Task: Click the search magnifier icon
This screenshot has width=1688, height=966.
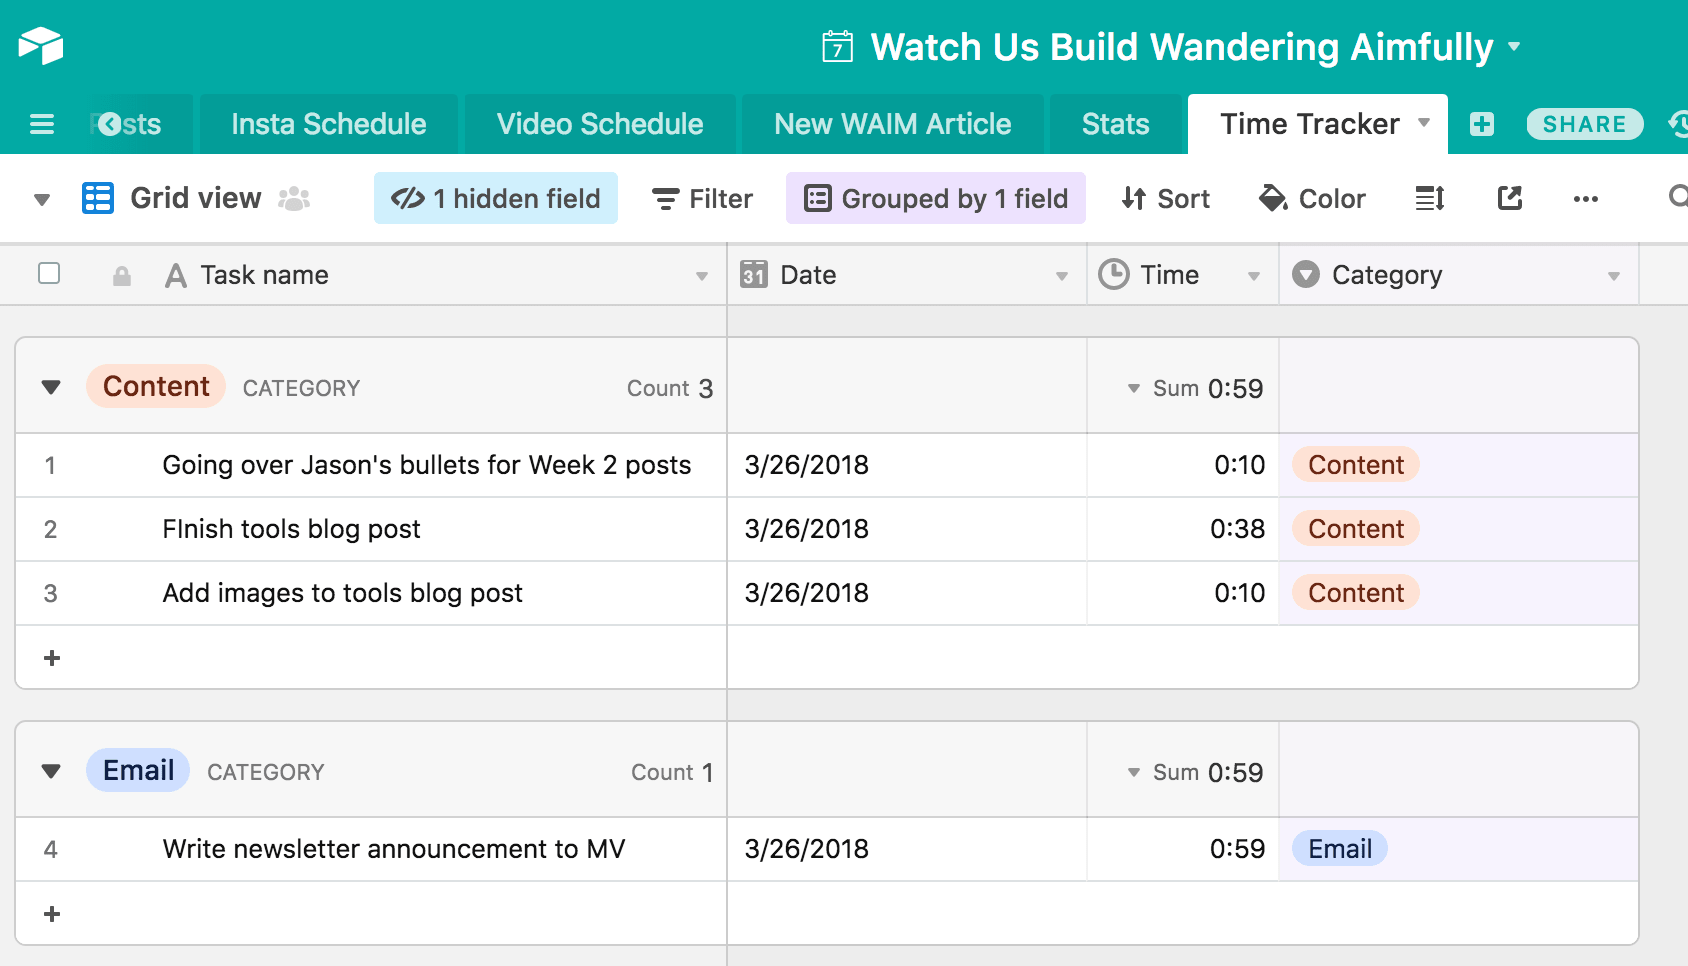Action: click(x=1679, y=197)
